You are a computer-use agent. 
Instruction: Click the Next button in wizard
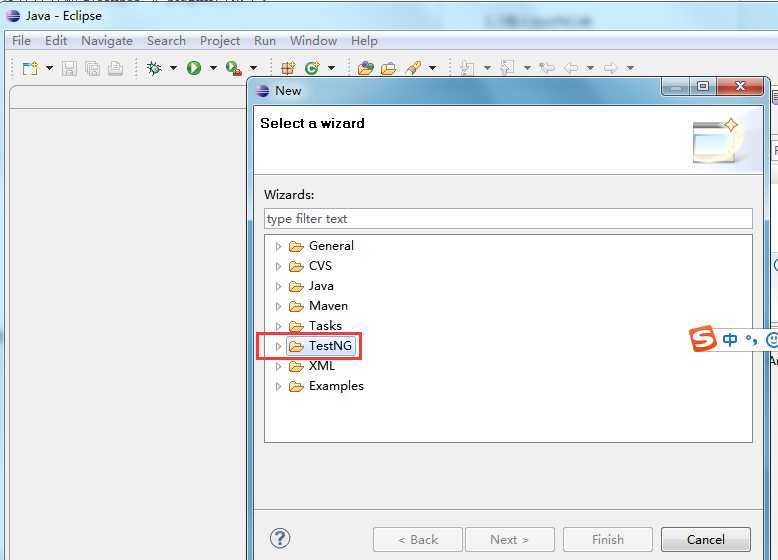pos(510,540)
